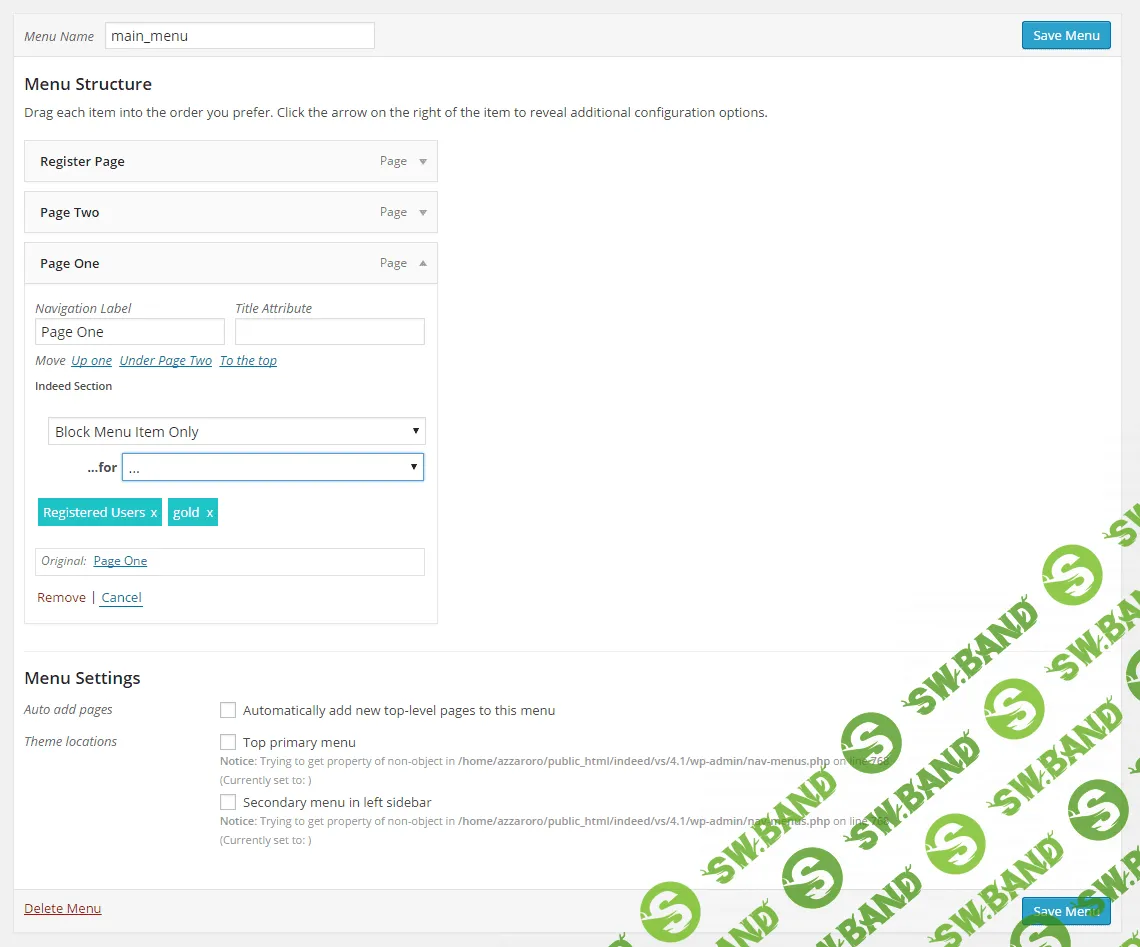Focus the Title Attribute text field
Viewport: 1140px width, 947px height.
tap(329, 332)
